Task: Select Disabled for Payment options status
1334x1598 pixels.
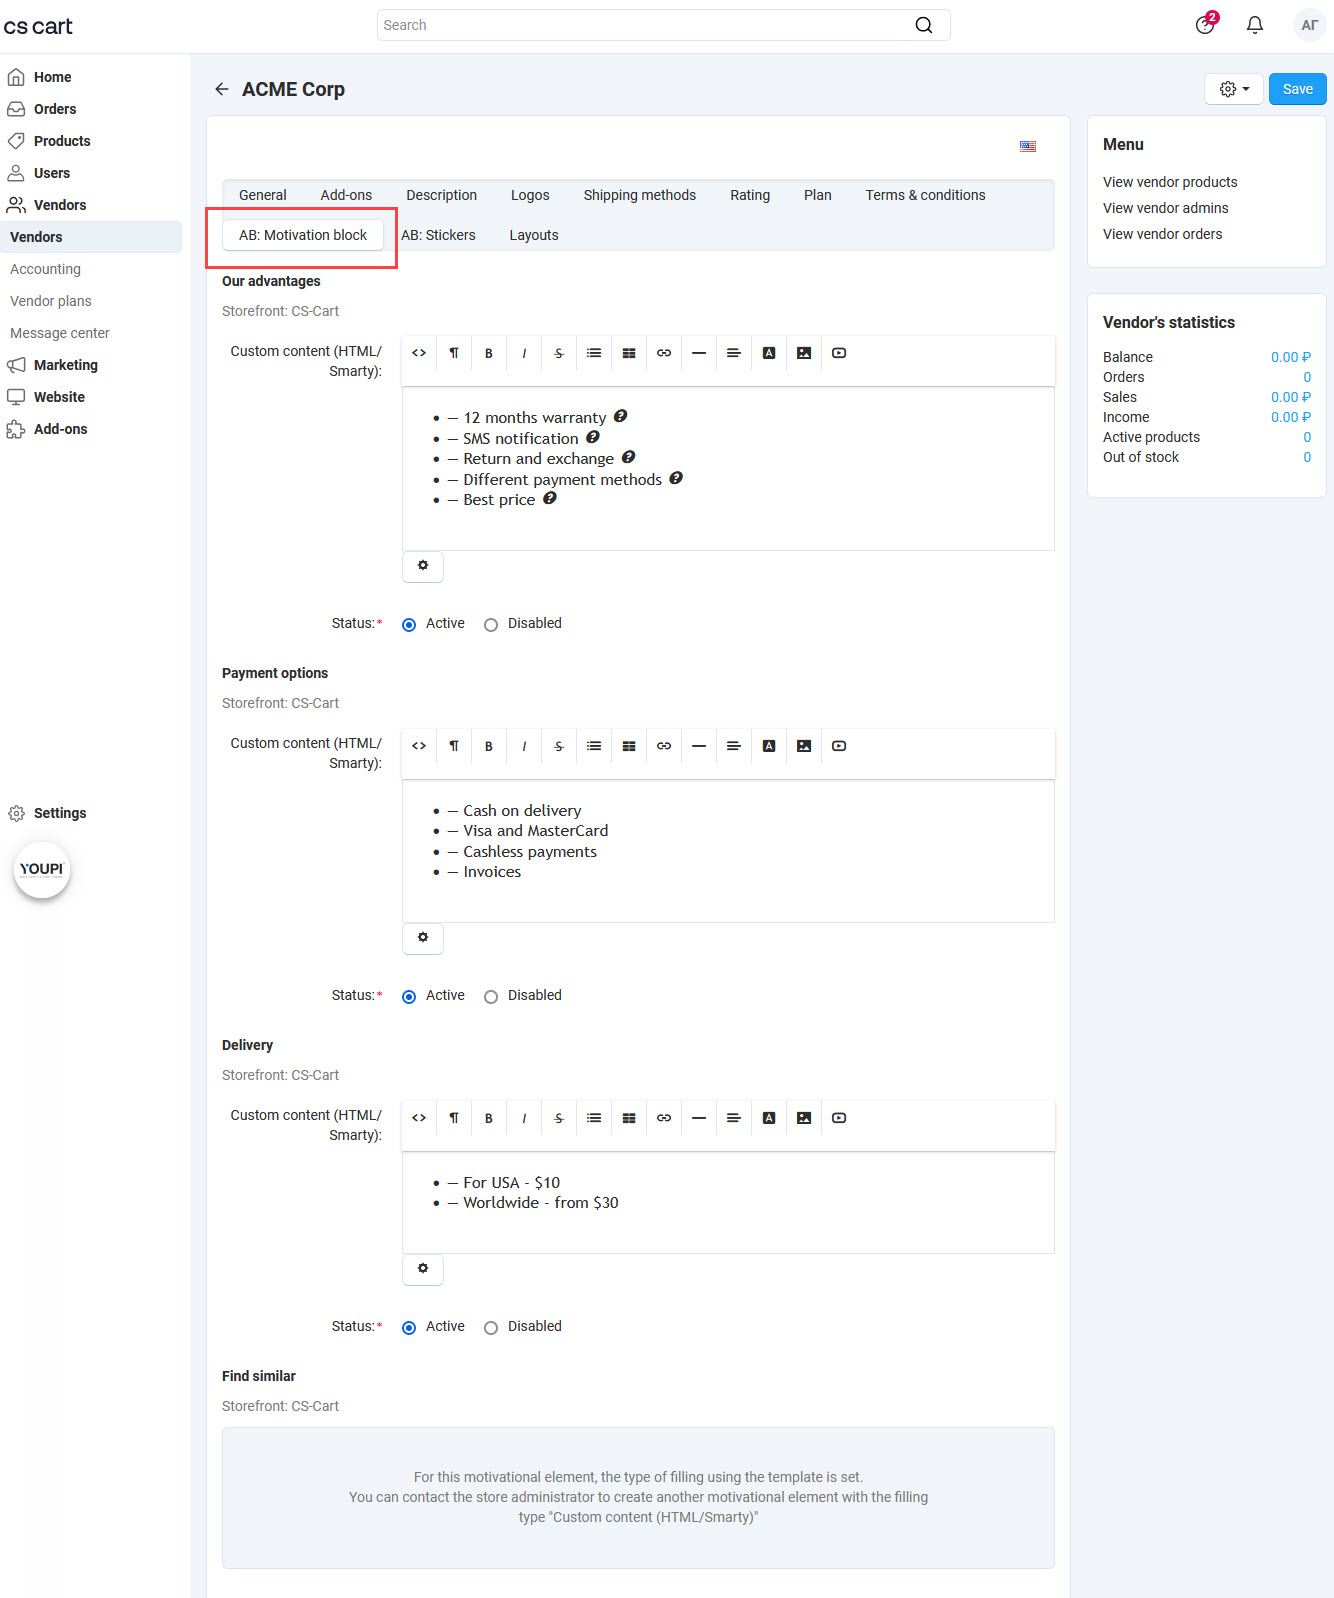Action: (x=491, y=997)
